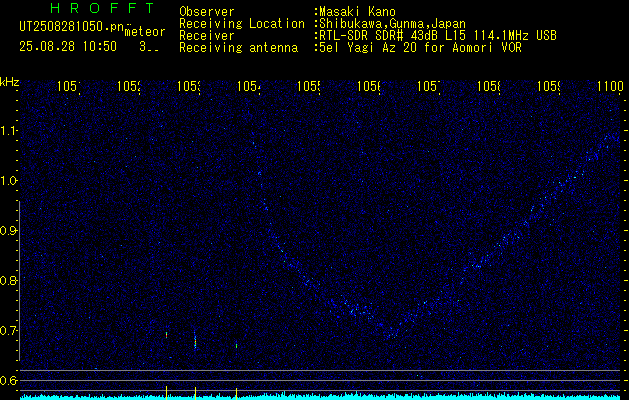Click the 'Receiving Location' label
Viewport: 629px width, 400px height.
(x=242, y=24)
